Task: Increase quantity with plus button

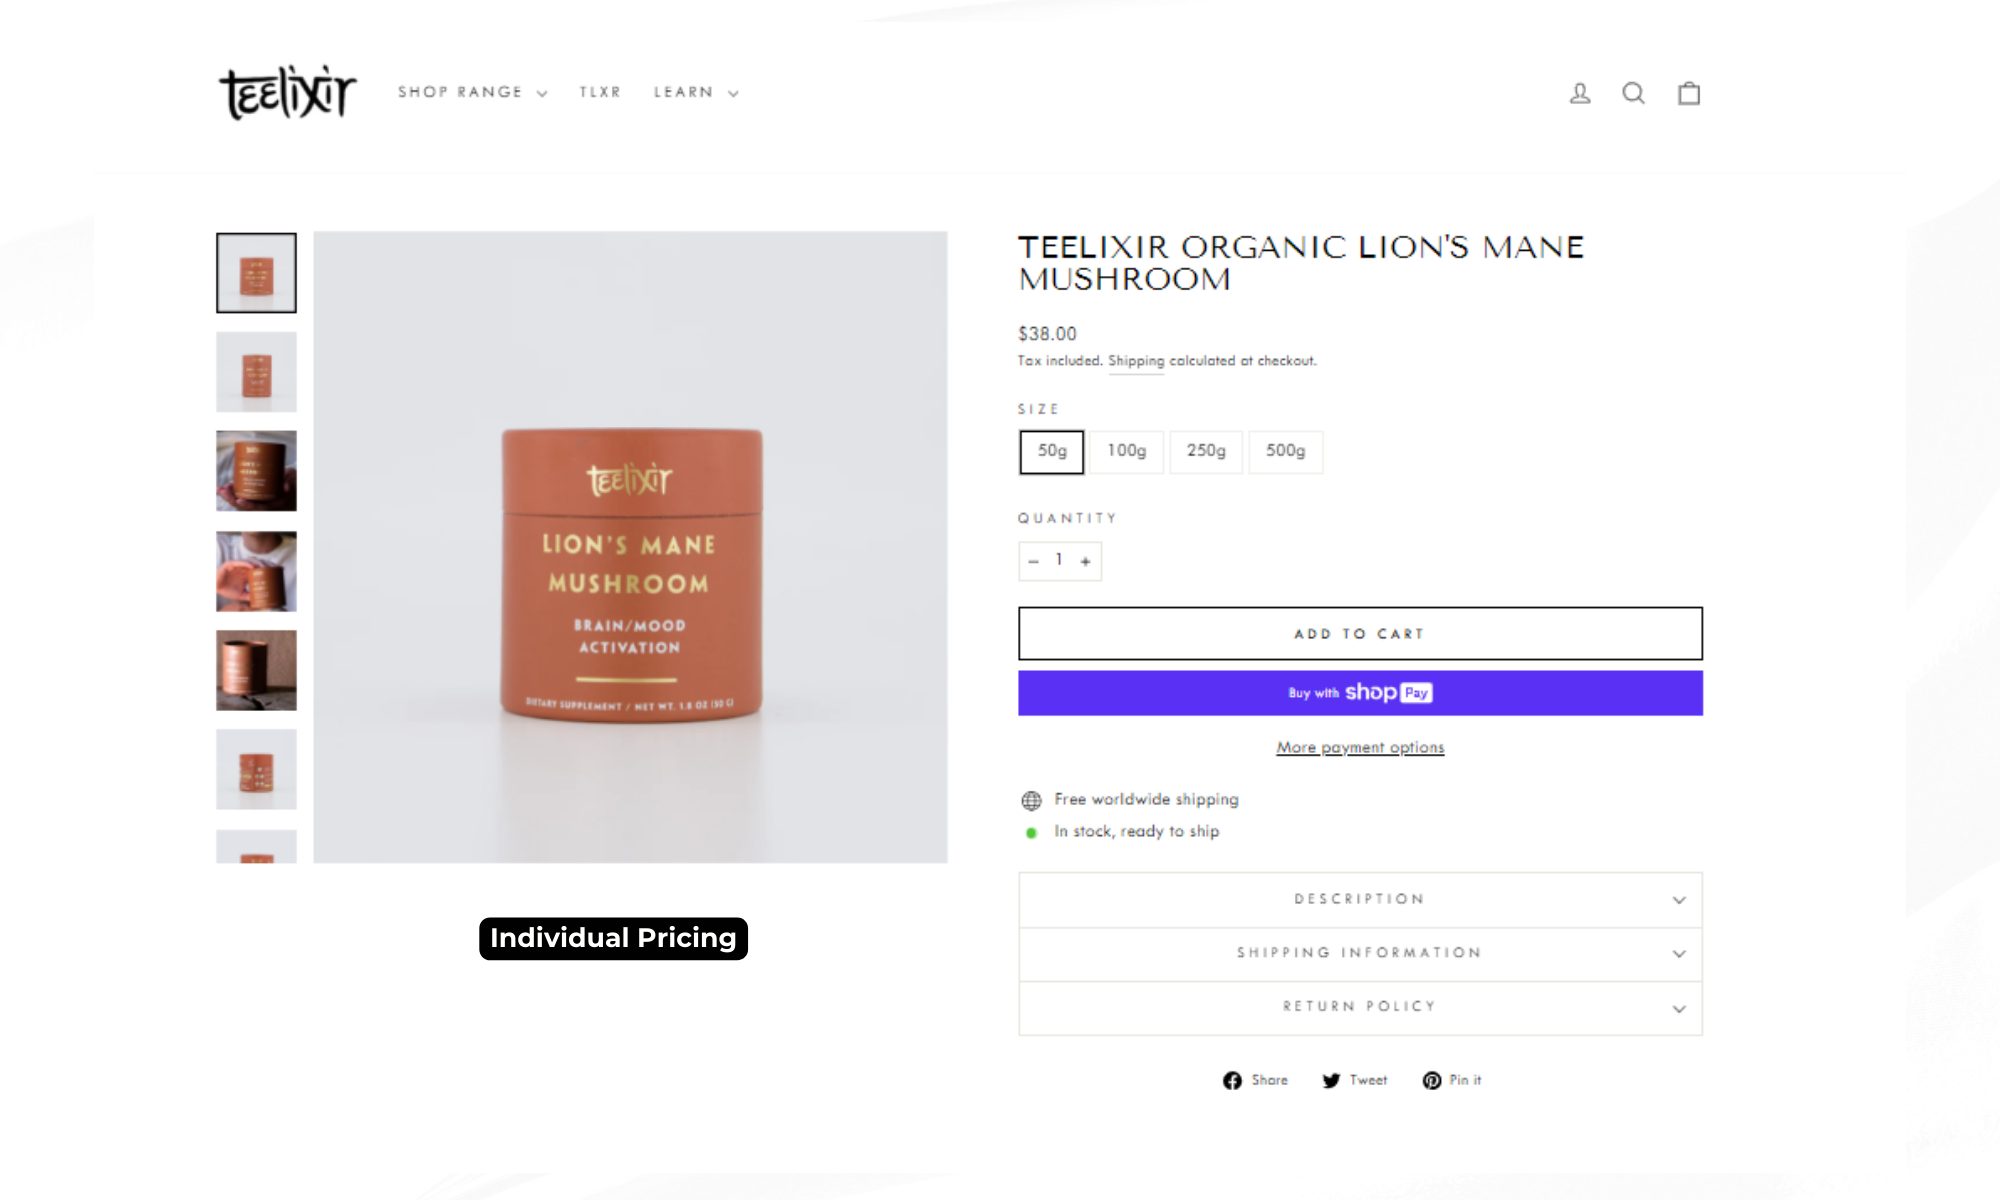Action: [1085, 561]
